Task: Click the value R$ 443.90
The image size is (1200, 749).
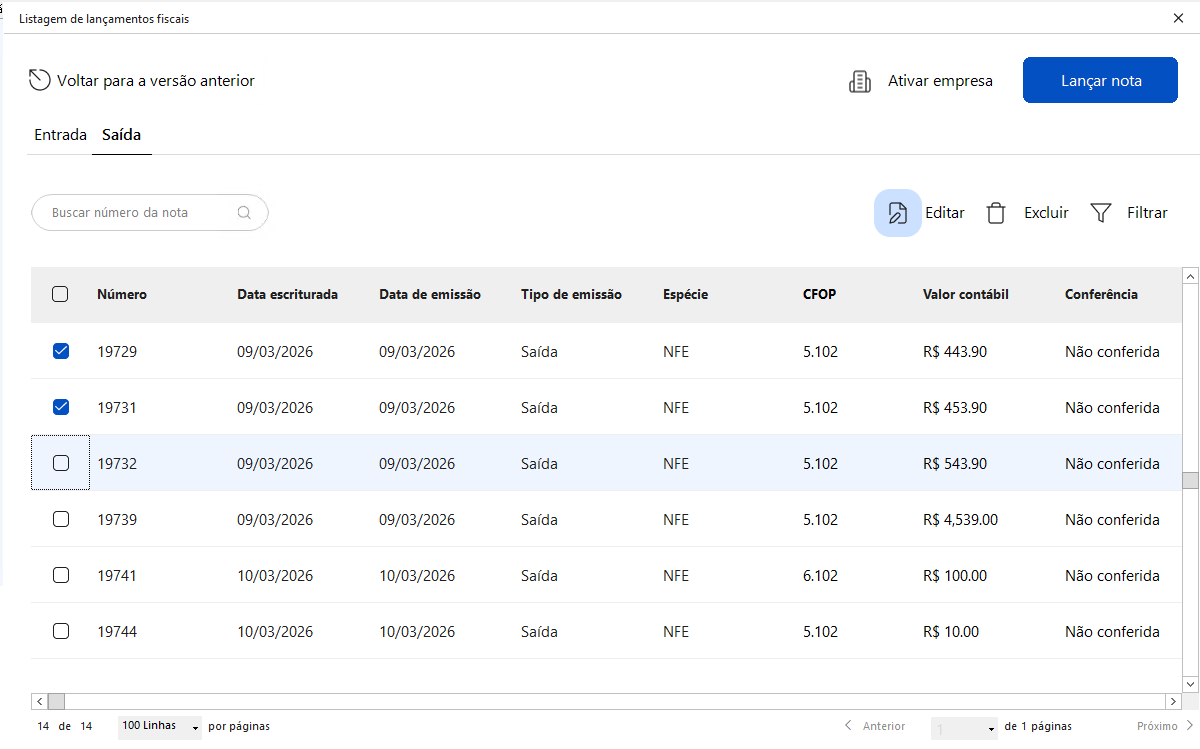Action: pyautogui.click(x=955, y=351)
